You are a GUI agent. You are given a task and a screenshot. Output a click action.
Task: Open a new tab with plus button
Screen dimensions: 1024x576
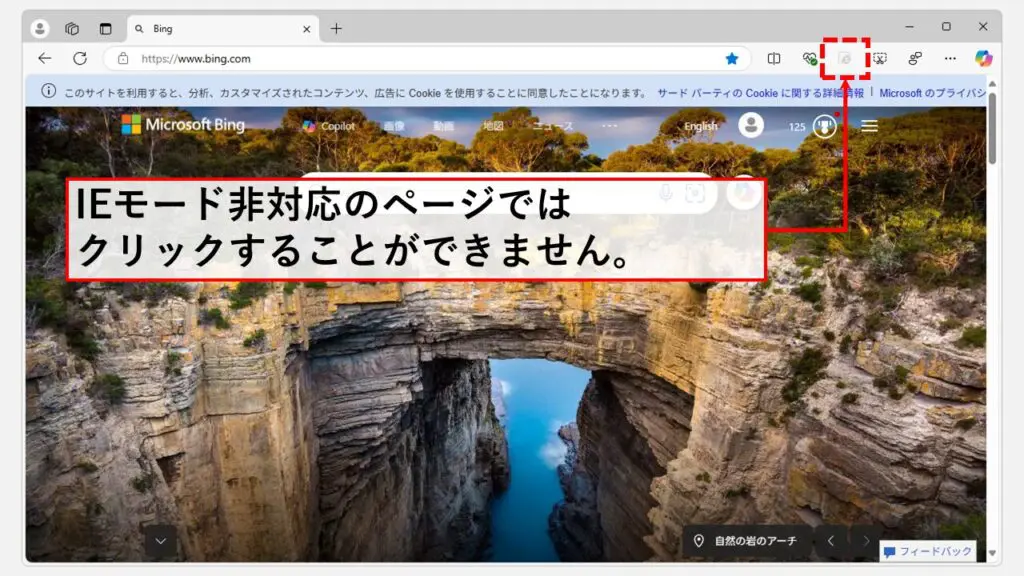pyautogui.click(x=336, y=28)
